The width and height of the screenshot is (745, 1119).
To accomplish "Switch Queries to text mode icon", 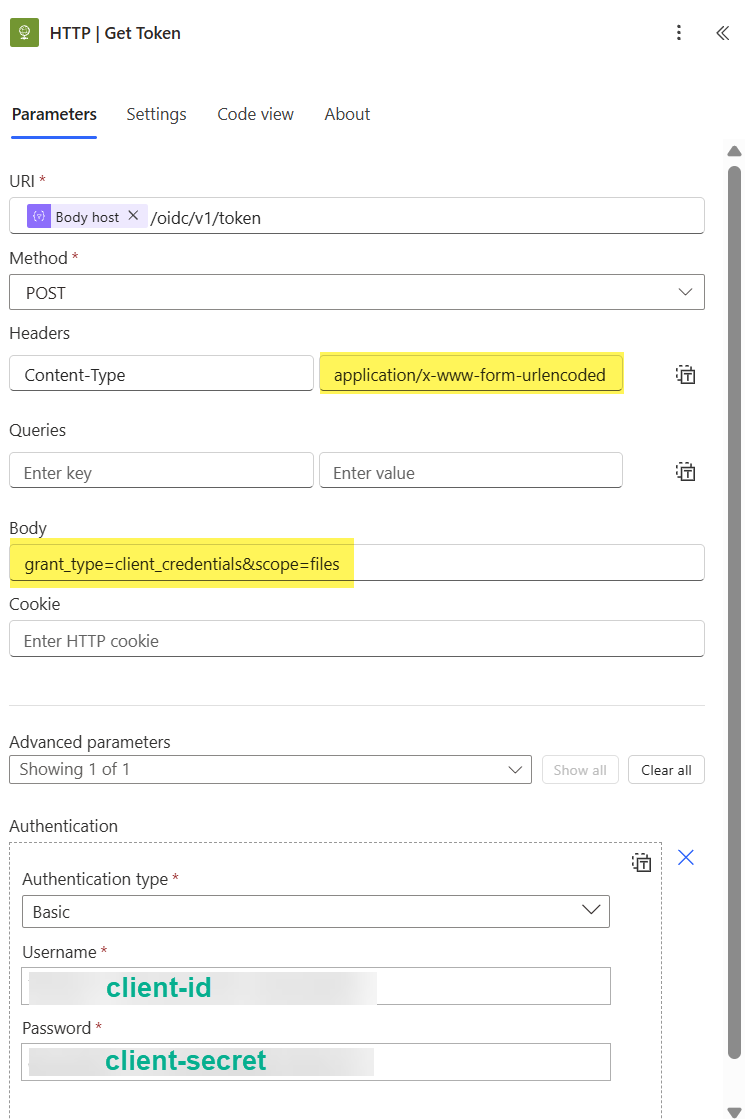I will pos(686,472).
